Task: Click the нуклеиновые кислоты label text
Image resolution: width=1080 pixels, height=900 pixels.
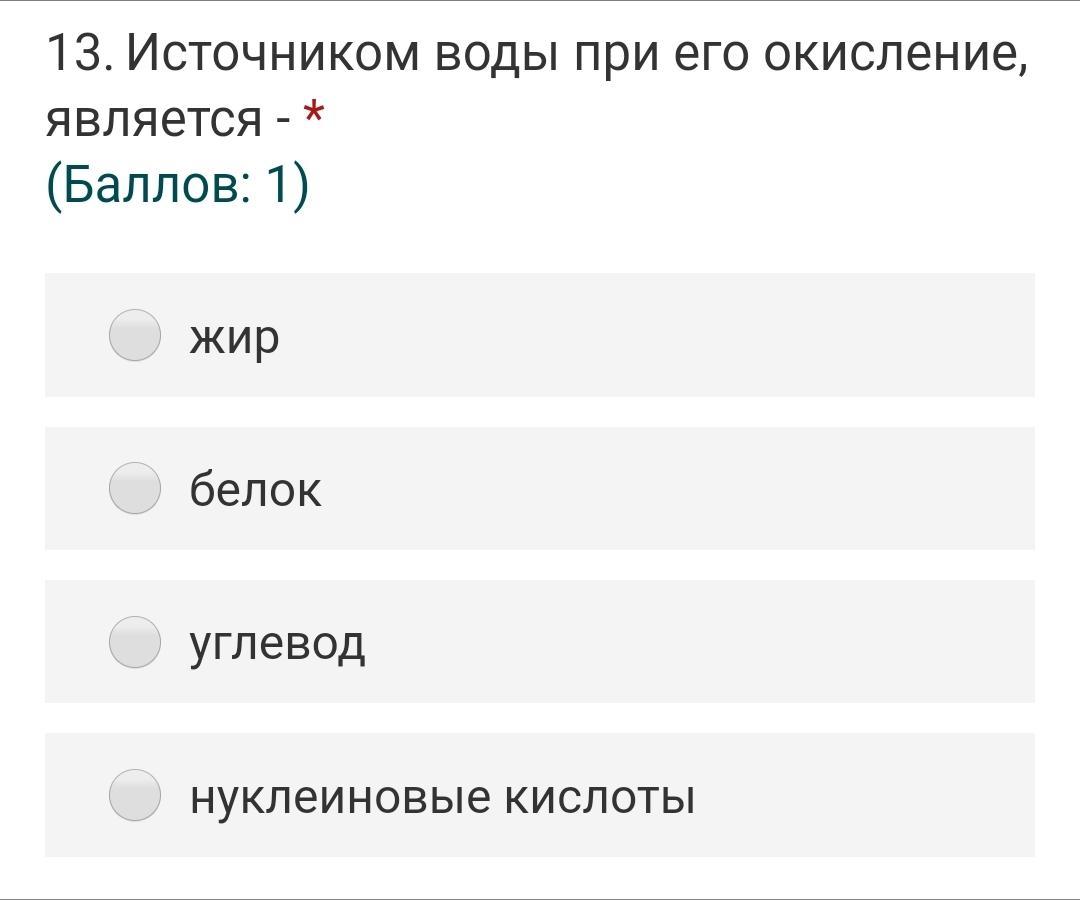Action: pyautogui.click(x=442, y=797)
